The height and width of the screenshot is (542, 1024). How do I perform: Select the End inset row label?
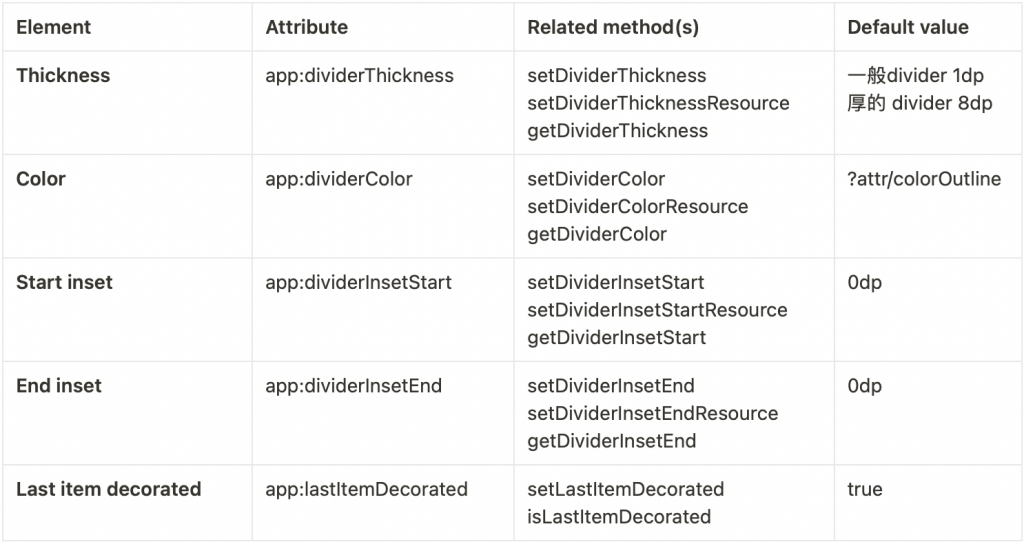pos(59,386)
